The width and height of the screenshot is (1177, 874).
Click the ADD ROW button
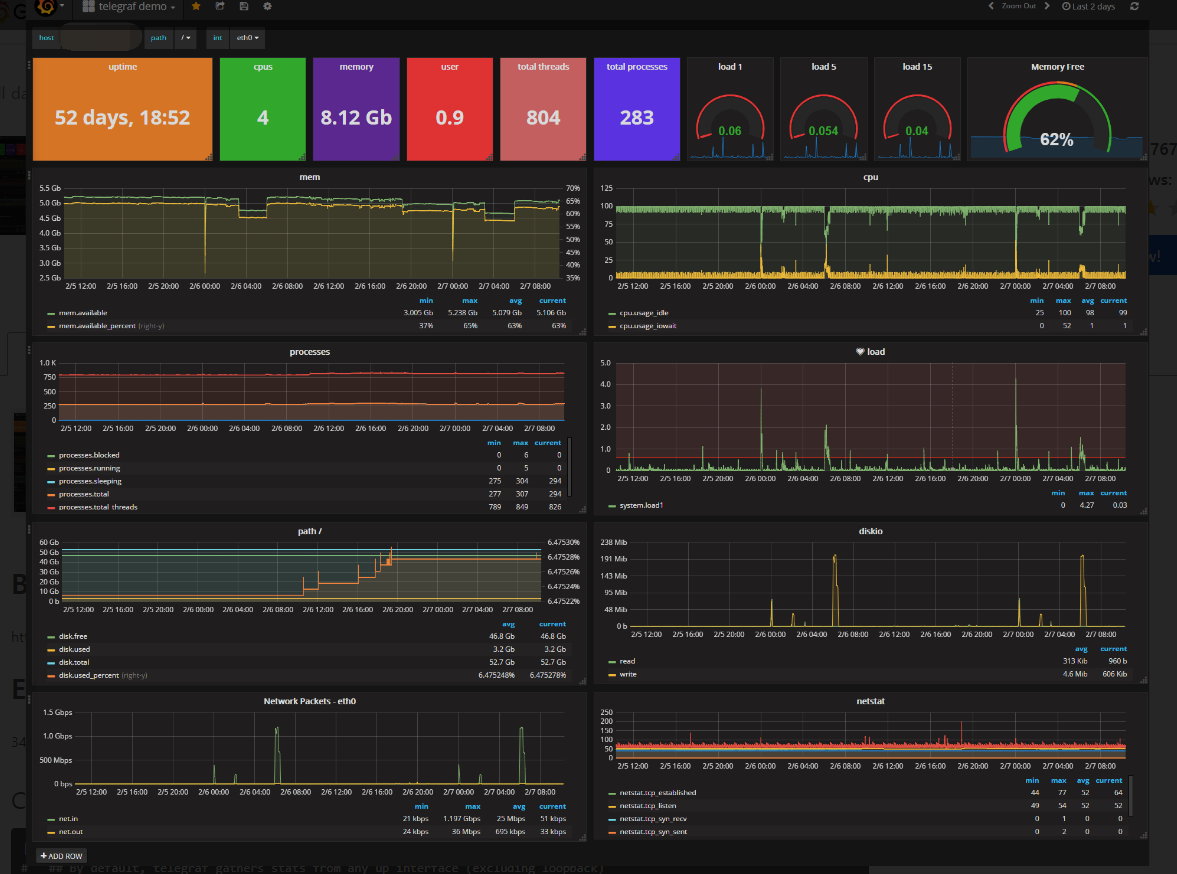coord(62,856)
